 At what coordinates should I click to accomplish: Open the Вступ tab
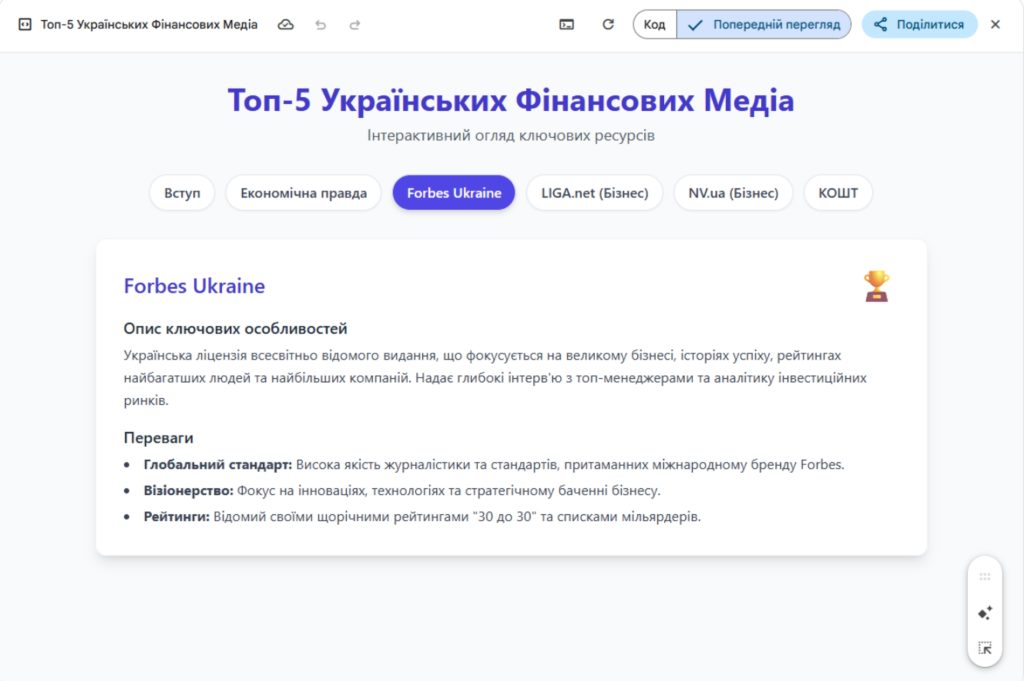pos(181,192)
